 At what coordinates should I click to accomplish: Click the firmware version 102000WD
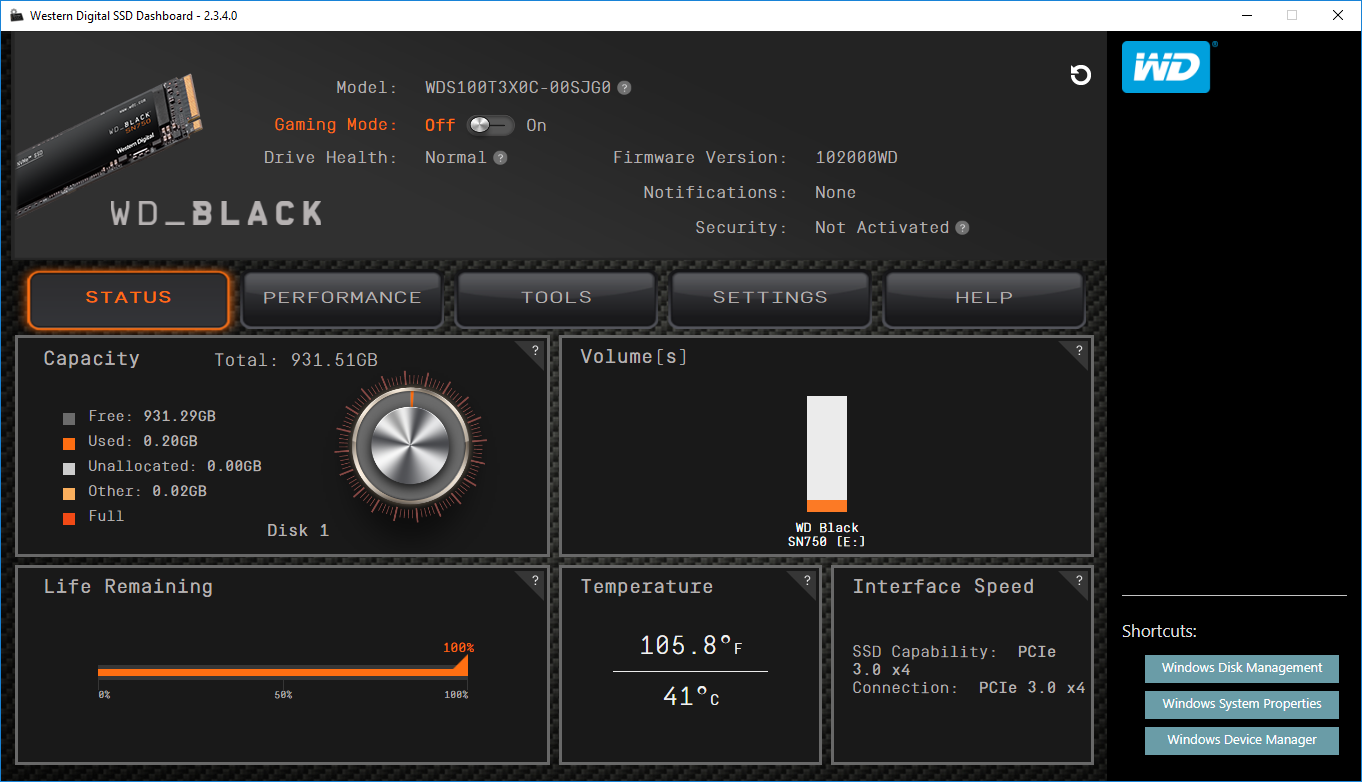click(856, 158)
